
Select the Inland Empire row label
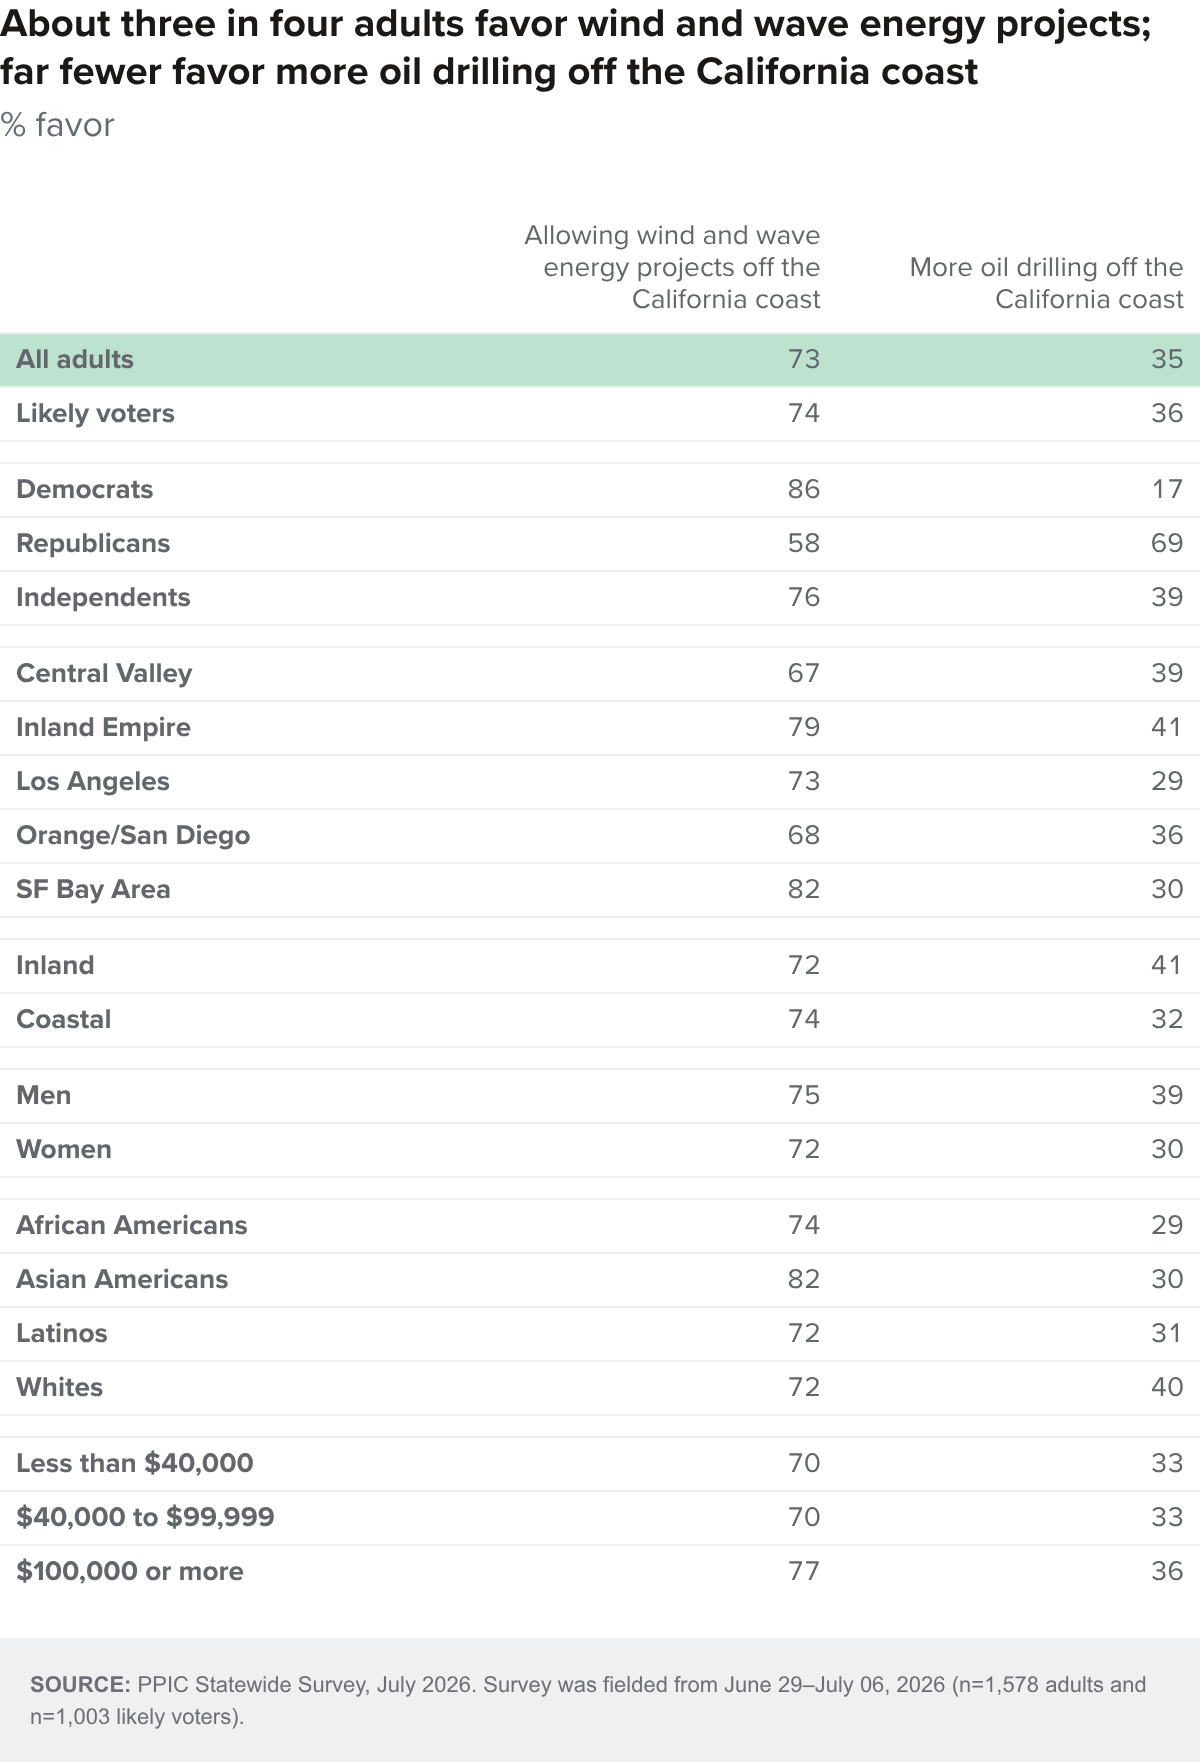(x=103, y=727)
